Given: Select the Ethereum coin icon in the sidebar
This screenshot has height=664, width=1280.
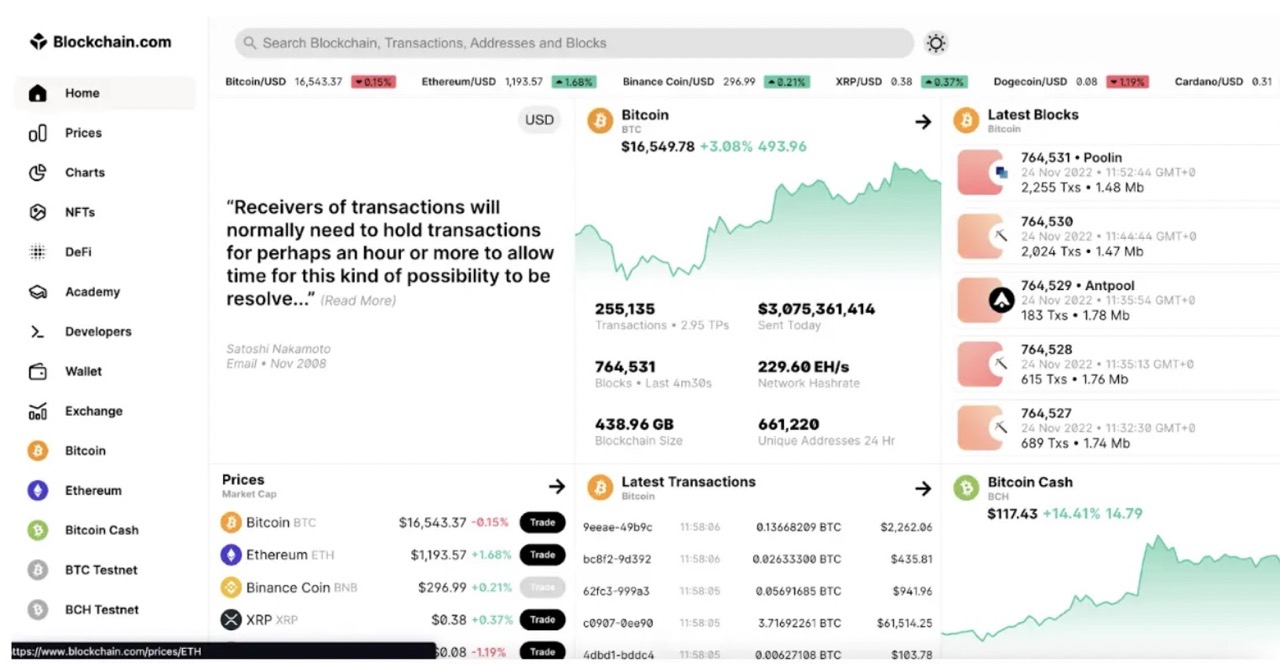Looking at the screenshot, I should point(36,490).
